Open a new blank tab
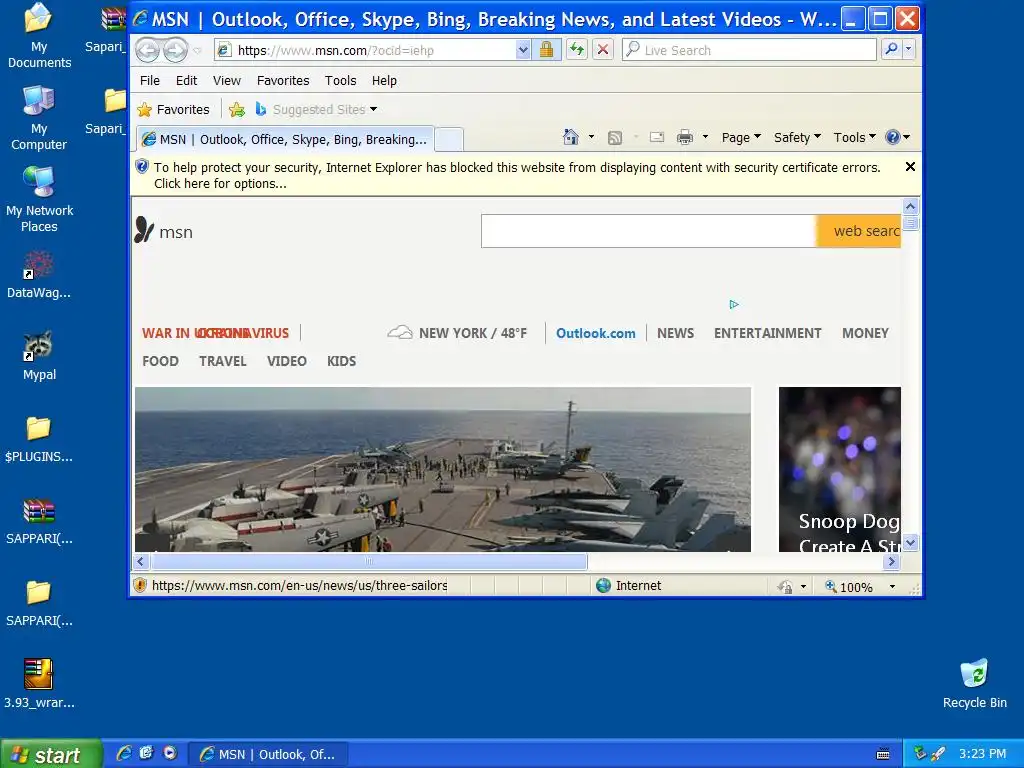Screen dimensions: 1024x768 449,139
